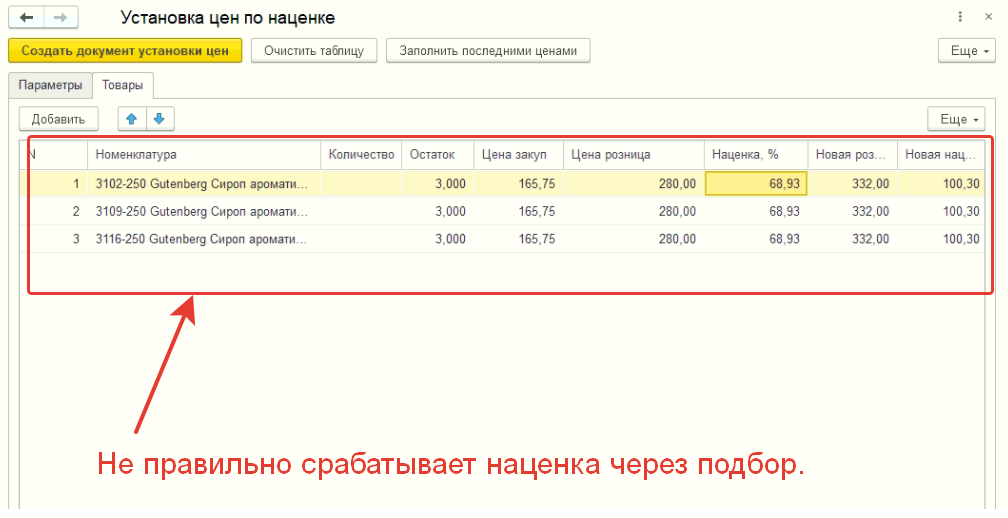Image resolution: width=1008 pixels, height=518 pixels.
Task: Switch to the Параметры tab
Action: (50, 85)
